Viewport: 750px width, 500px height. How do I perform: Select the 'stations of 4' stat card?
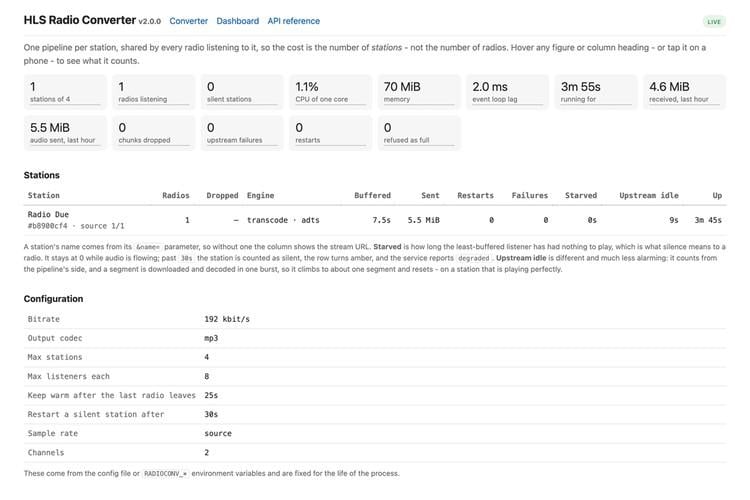click(65, 92)
